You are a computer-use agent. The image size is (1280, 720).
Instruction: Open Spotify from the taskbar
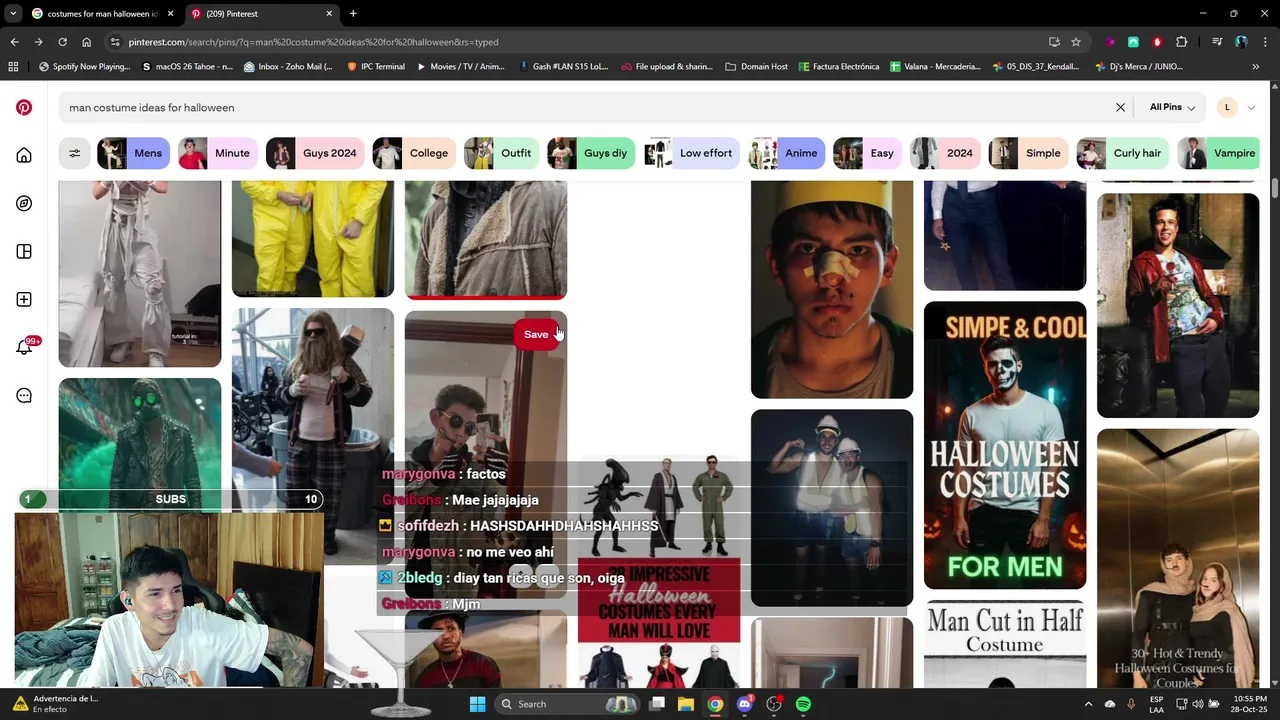pyautogui.click(x=803, y=704)
